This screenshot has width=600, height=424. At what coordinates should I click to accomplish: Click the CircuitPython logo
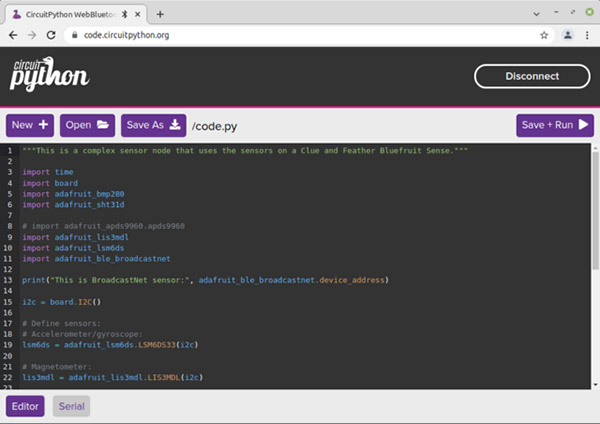pos(50,74)
